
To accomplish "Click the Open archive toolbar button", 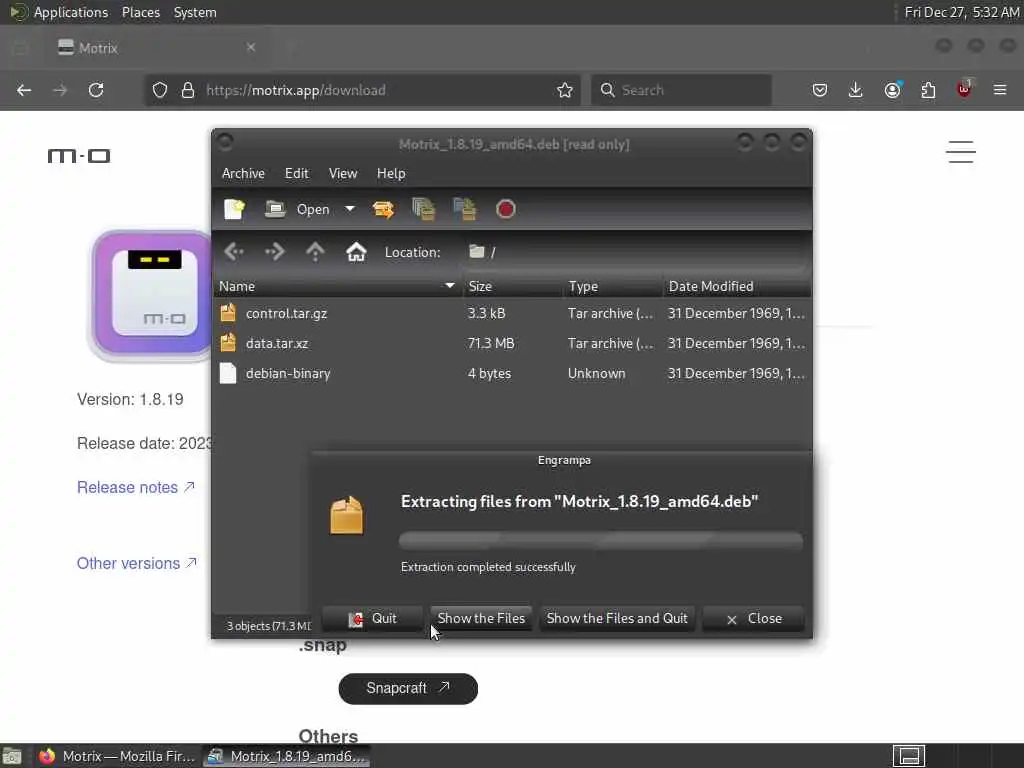I will click(x=298, y=209).
